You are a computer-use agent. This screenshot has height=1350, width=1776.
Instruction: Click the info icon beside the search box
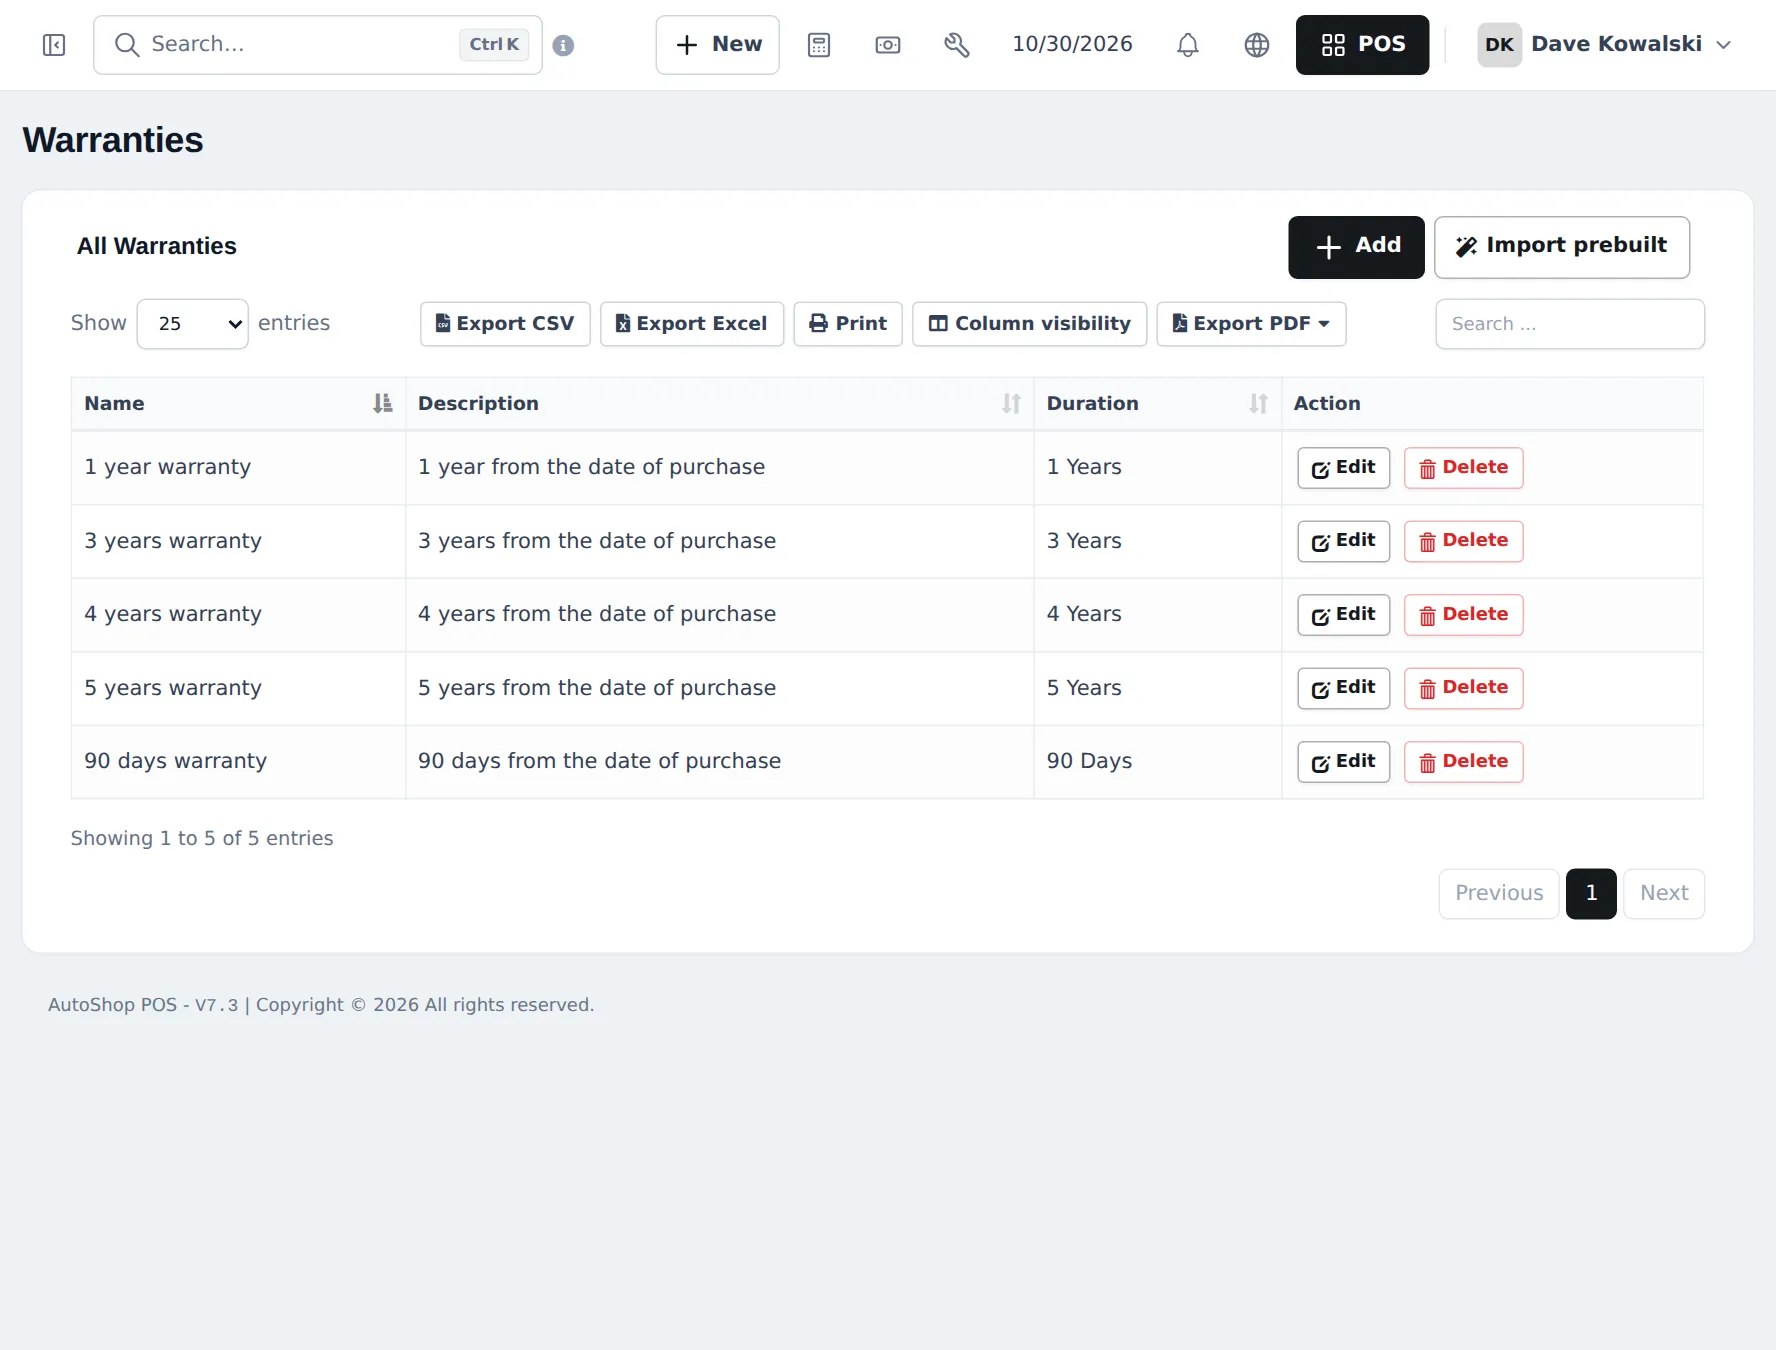tap(563, 45)
